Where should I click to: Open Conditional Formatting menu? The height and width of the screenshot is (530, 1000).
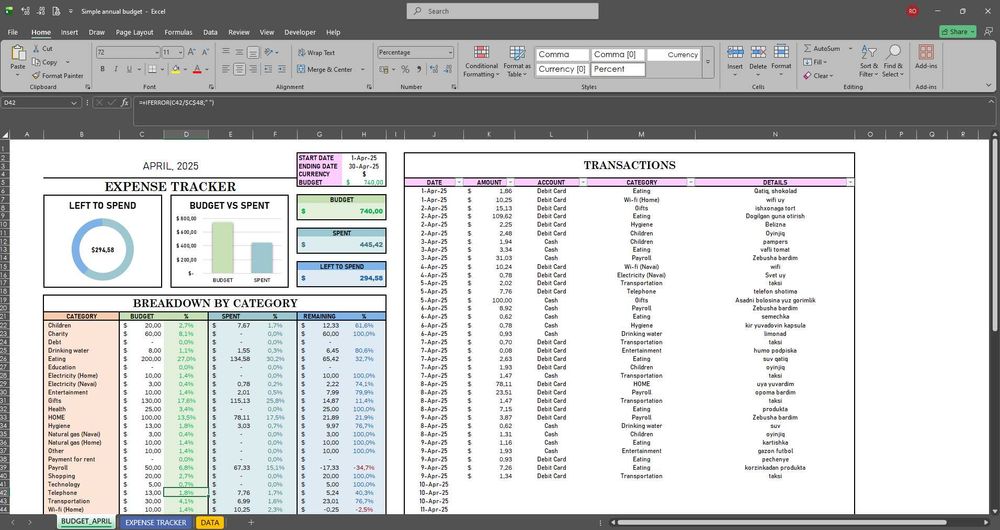[482, 61]
